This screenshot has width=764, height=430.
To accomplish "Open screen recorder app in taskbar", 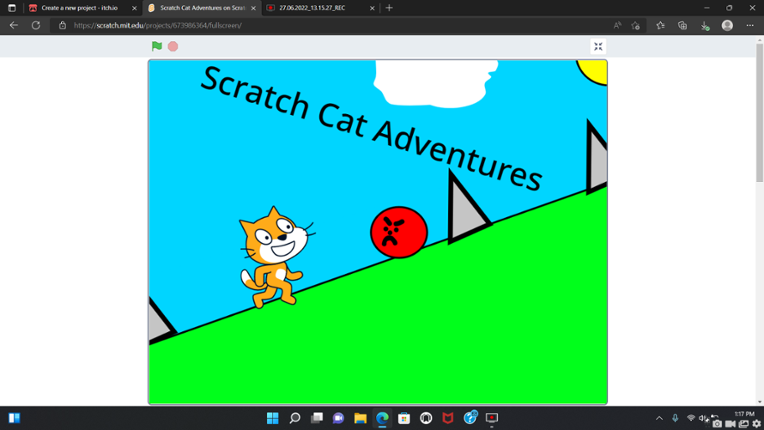I will [492, 418].
